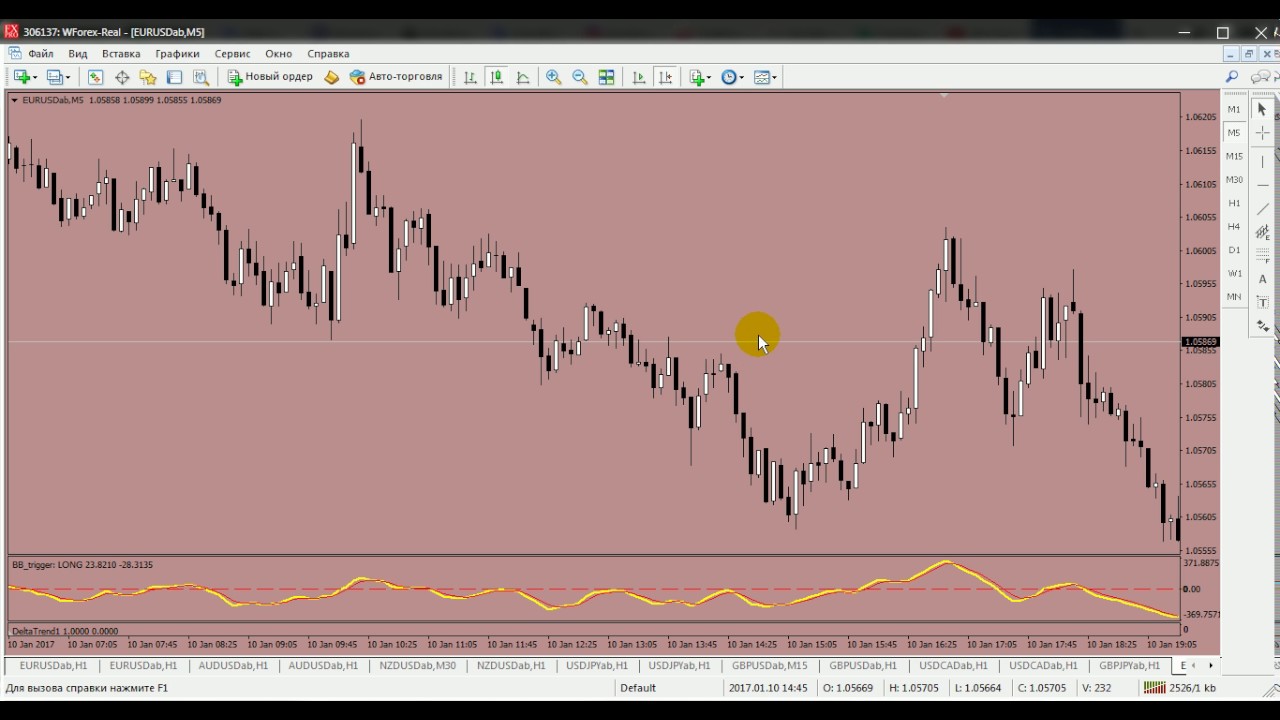
Task: Show the Terminal panel icon
Action: (174, 77)
